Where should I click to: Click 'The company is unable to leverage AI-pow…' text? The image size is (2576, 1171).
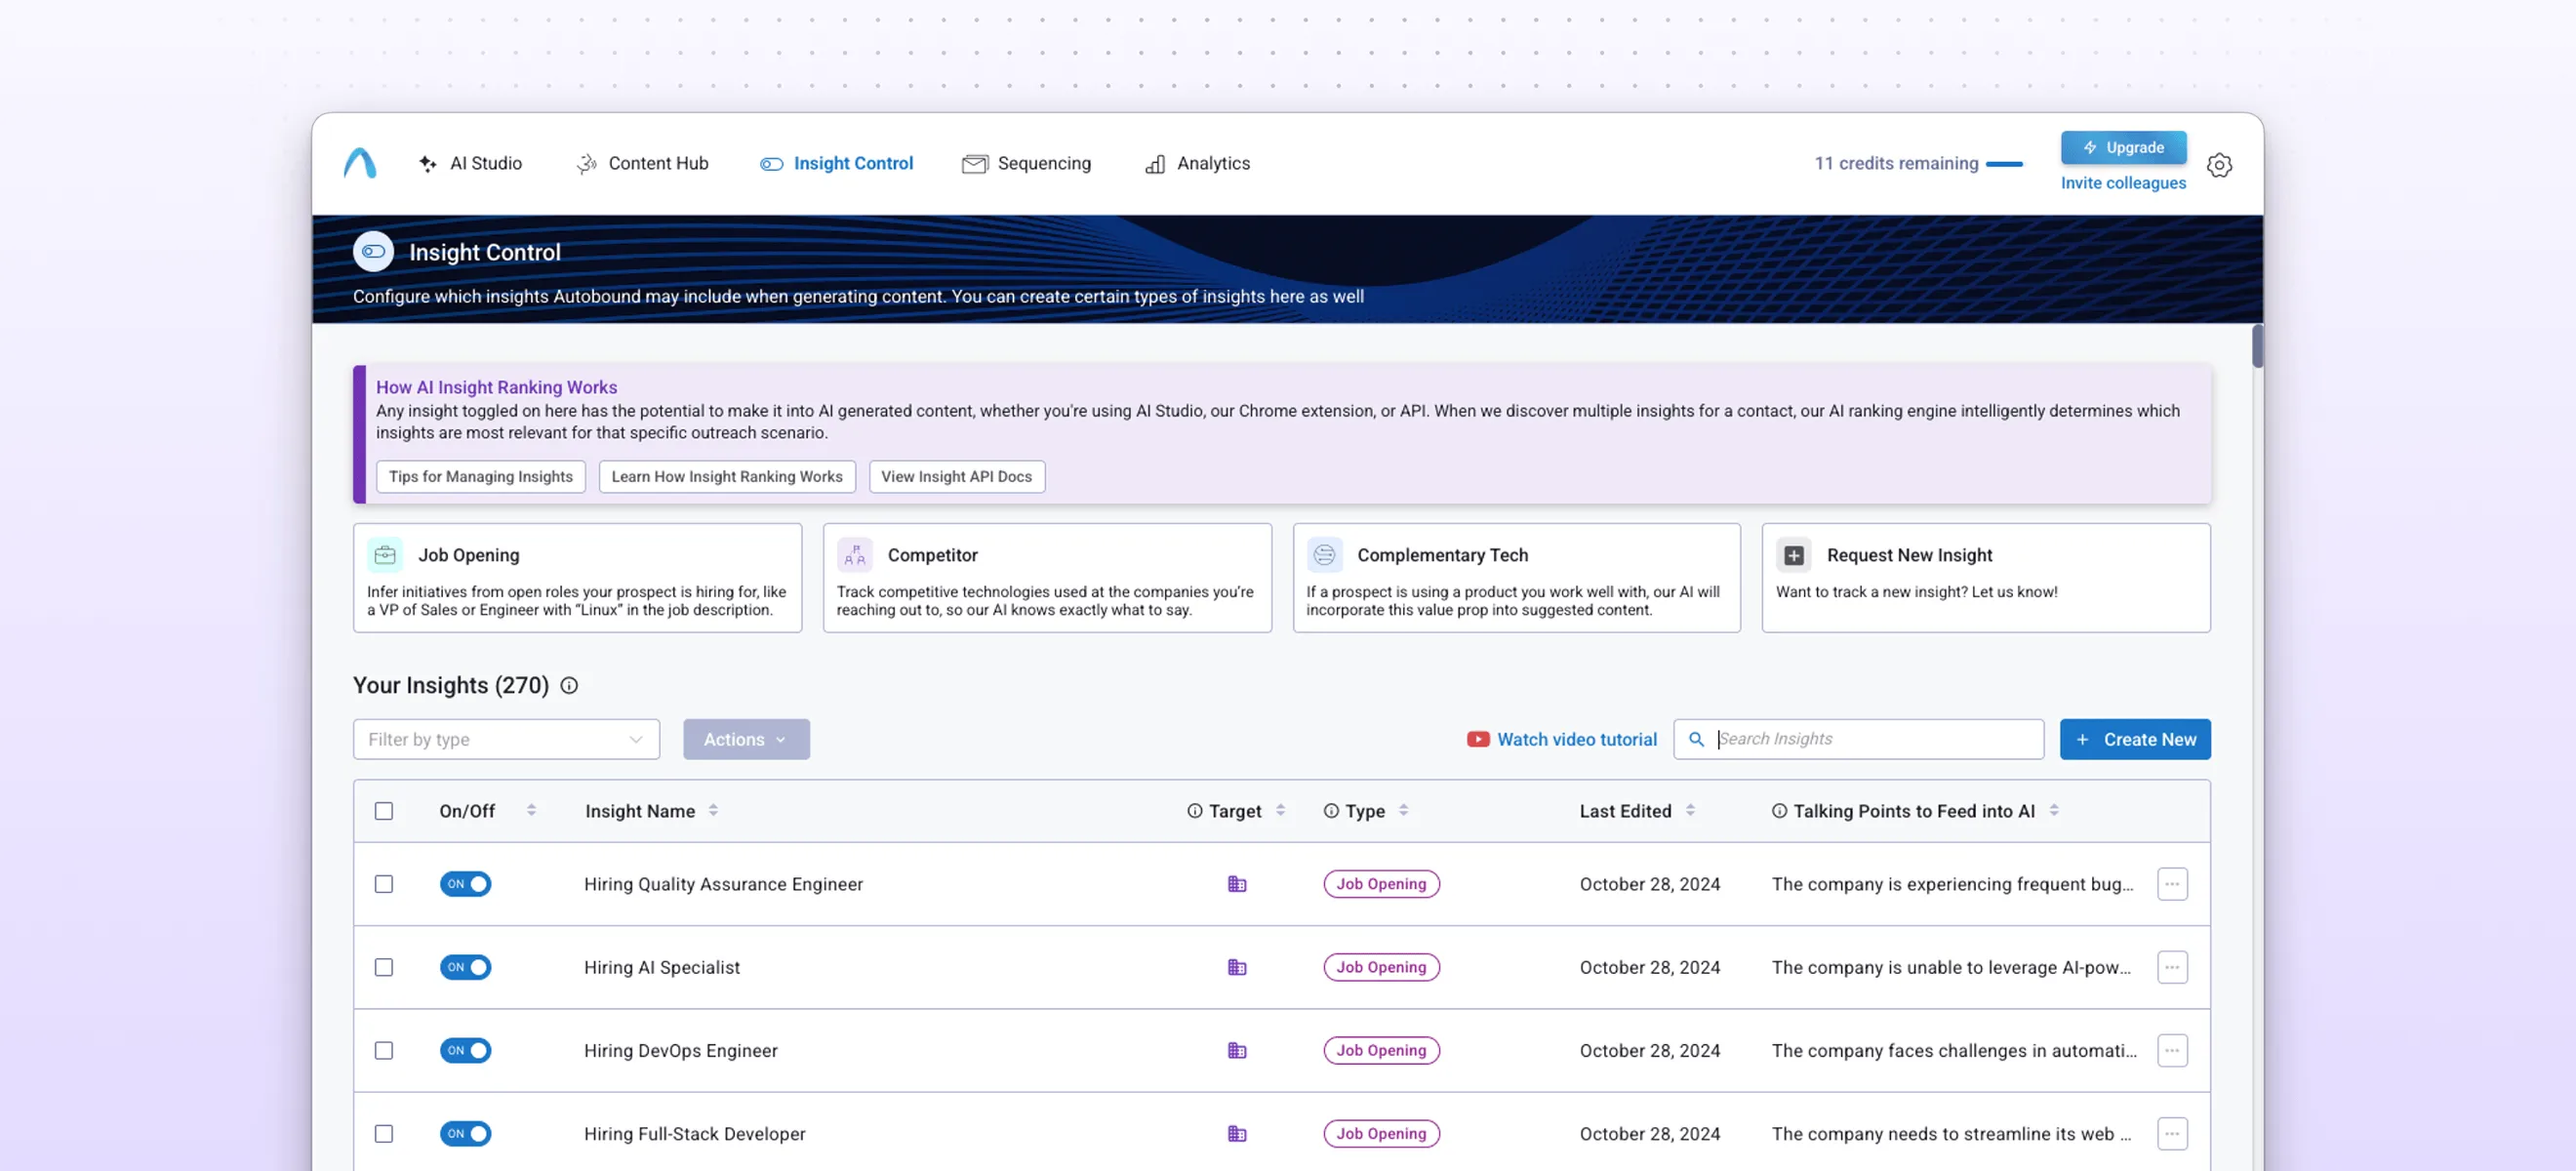click(x=1951, y=967)
